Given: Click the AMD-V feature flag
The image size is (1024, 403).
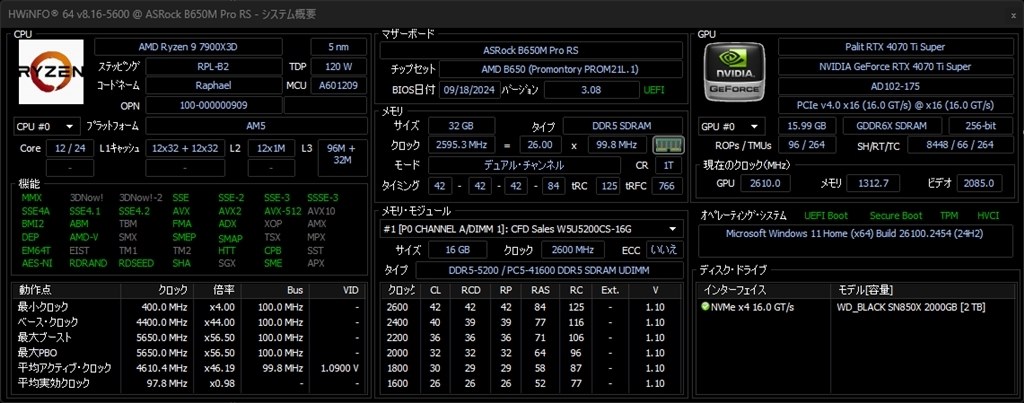Looking at the screenshot, I should pyautogui.click(x=84, y=238).
